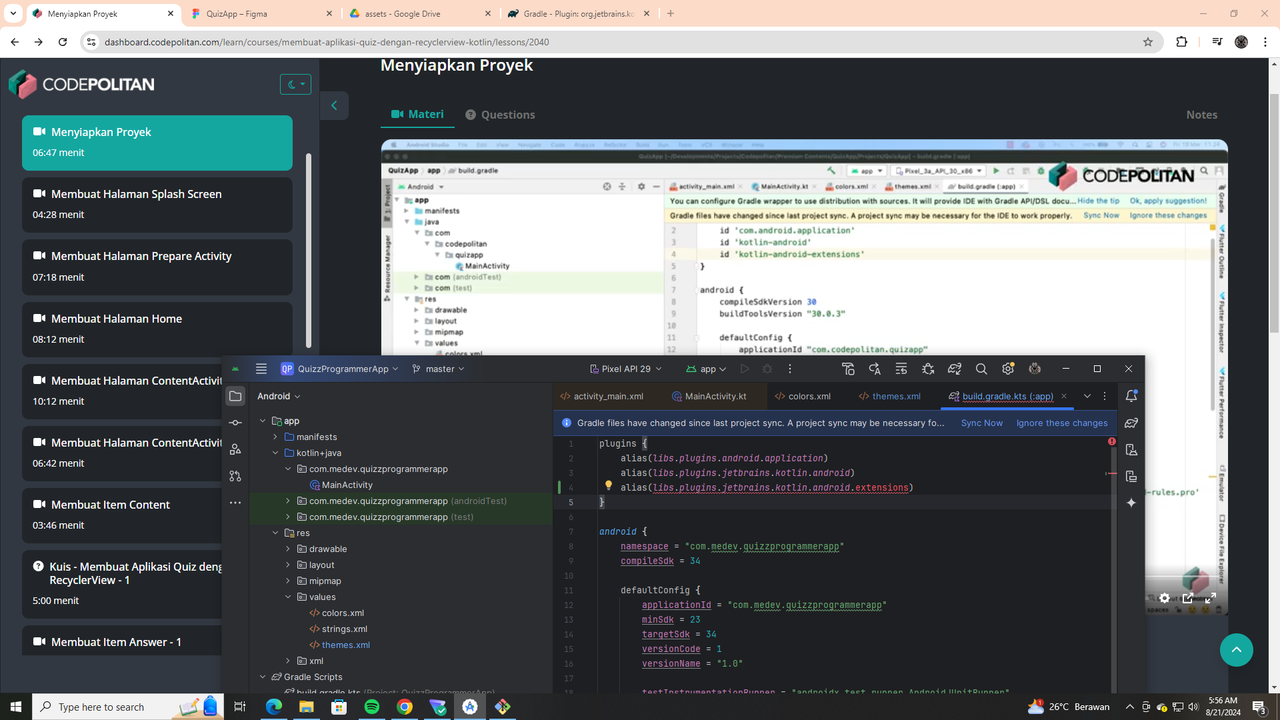Open the Commit tool window icon

click(235, 423)
